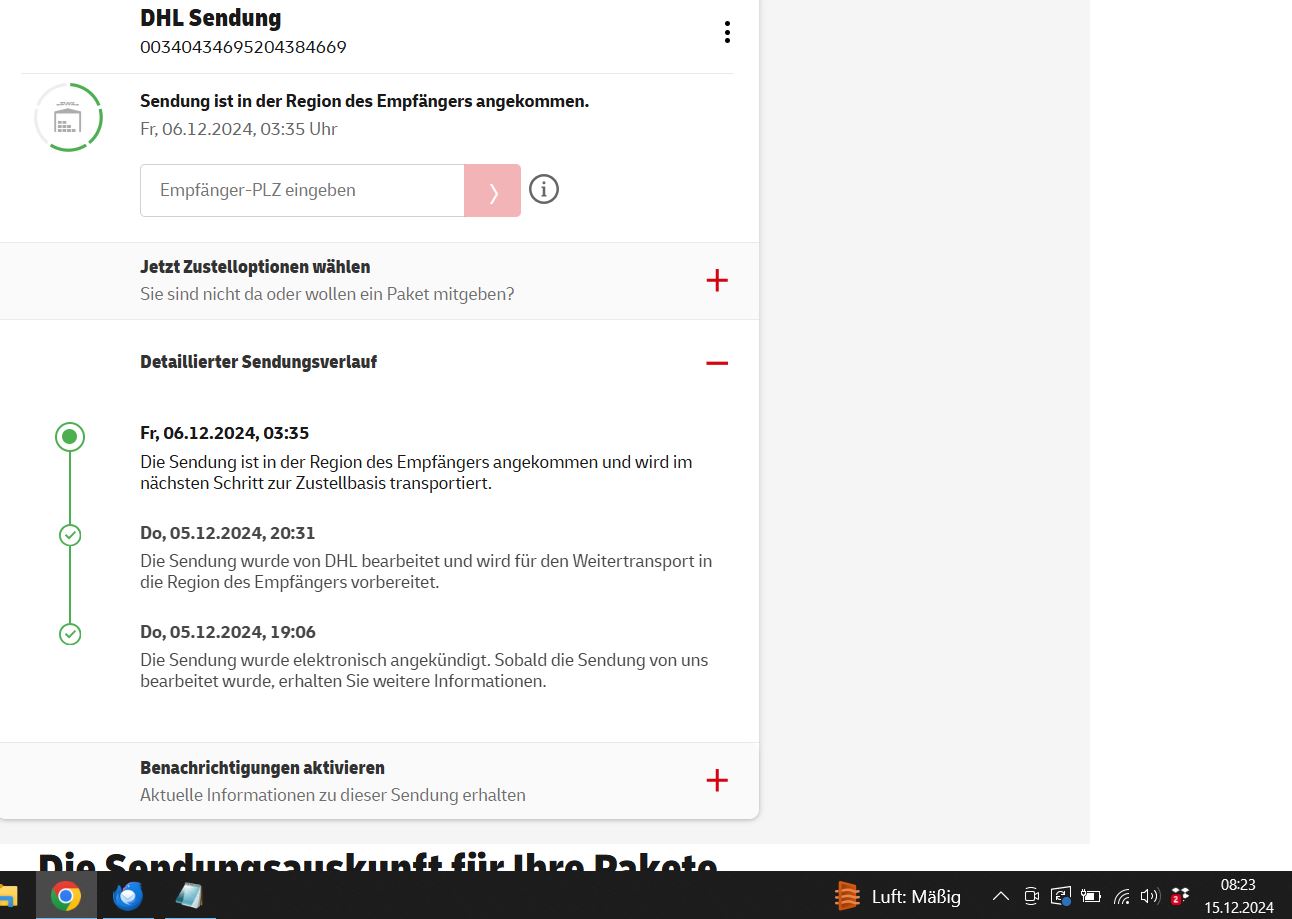Expand the Benachrichtigungen aktivieren section
The height and width of the screenshot is (919, 1292).
coord(717,781)
